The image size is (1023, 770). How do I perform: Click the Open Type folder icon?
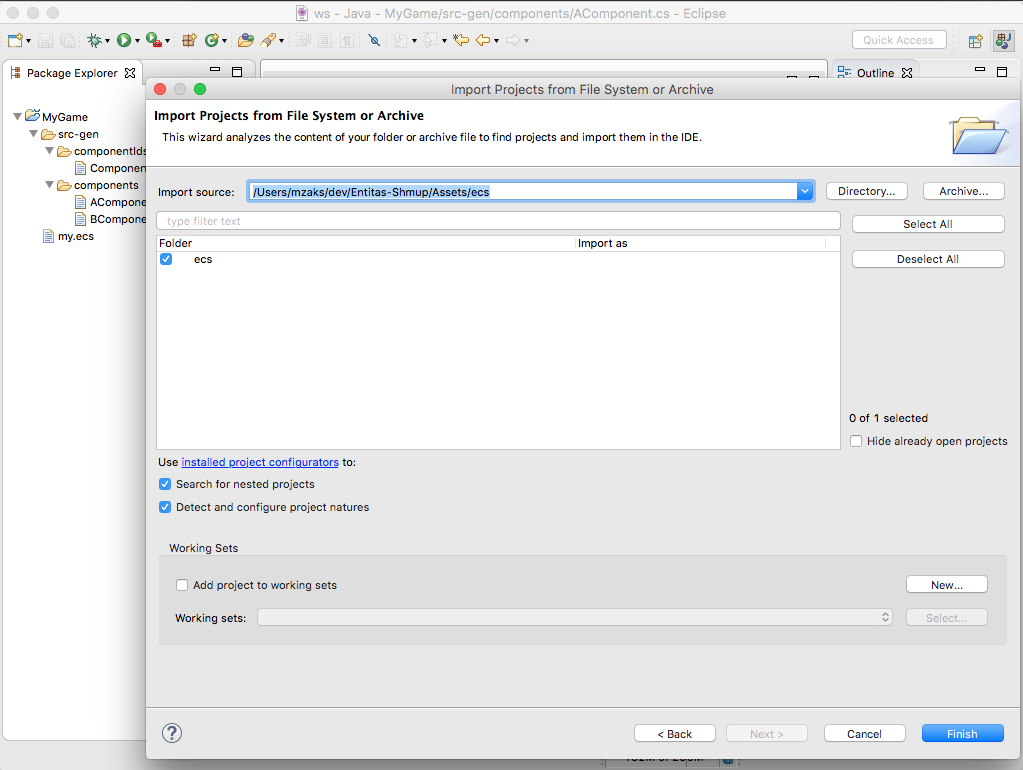click(x=245, y=40)
